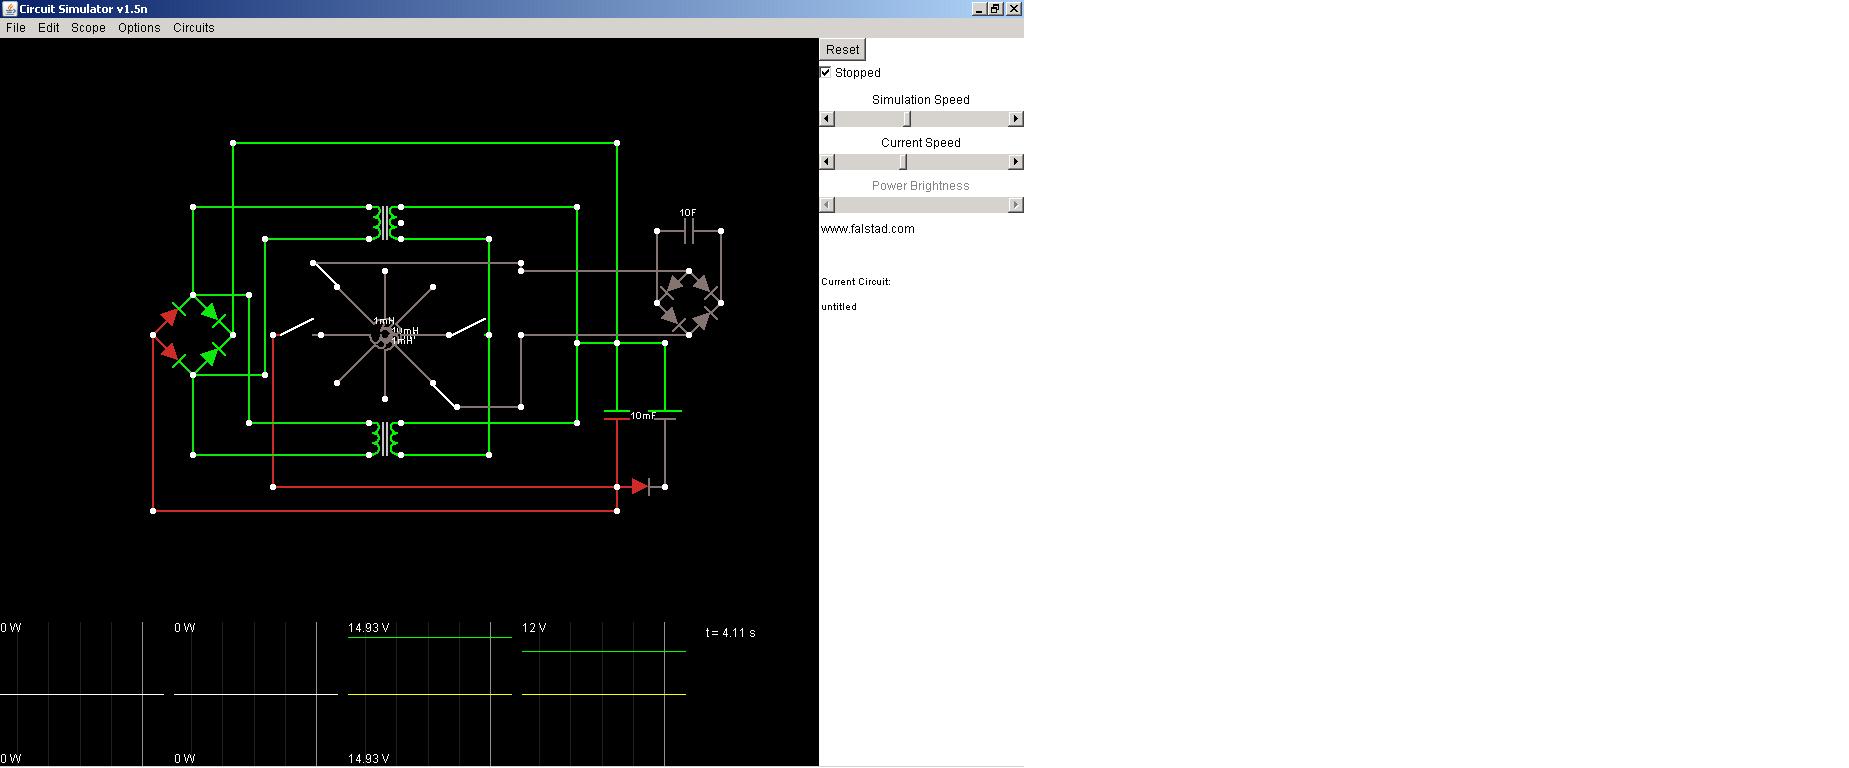This screenshot has height=768, width=1849.
Task: Open the Circuits menu
Action: [x=194, y=28]
